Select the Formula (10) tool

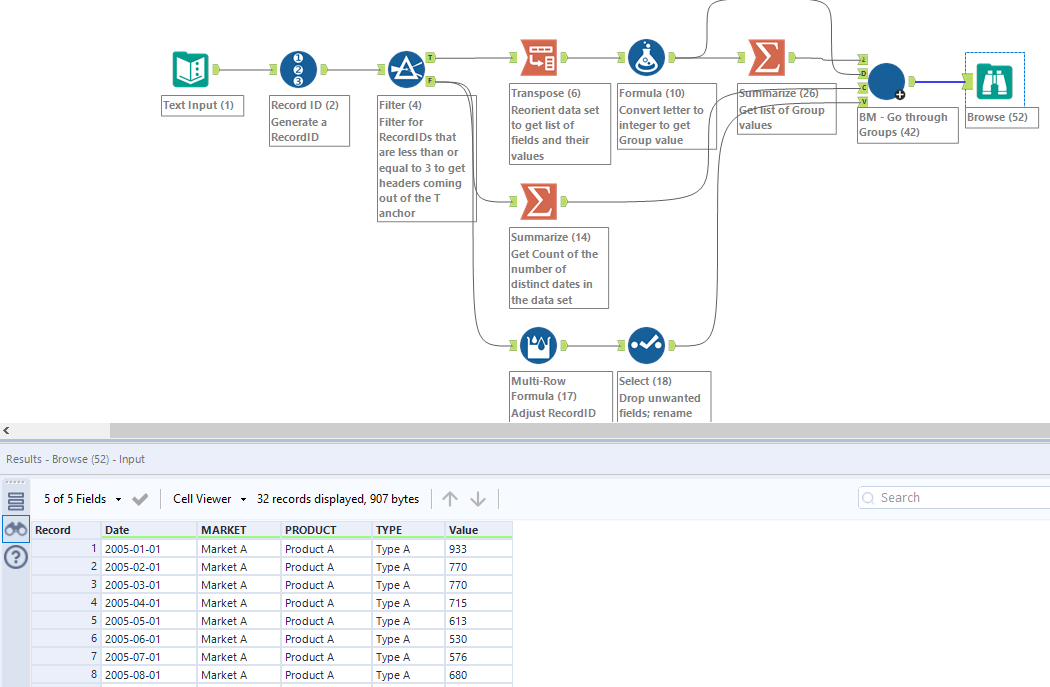646,57
